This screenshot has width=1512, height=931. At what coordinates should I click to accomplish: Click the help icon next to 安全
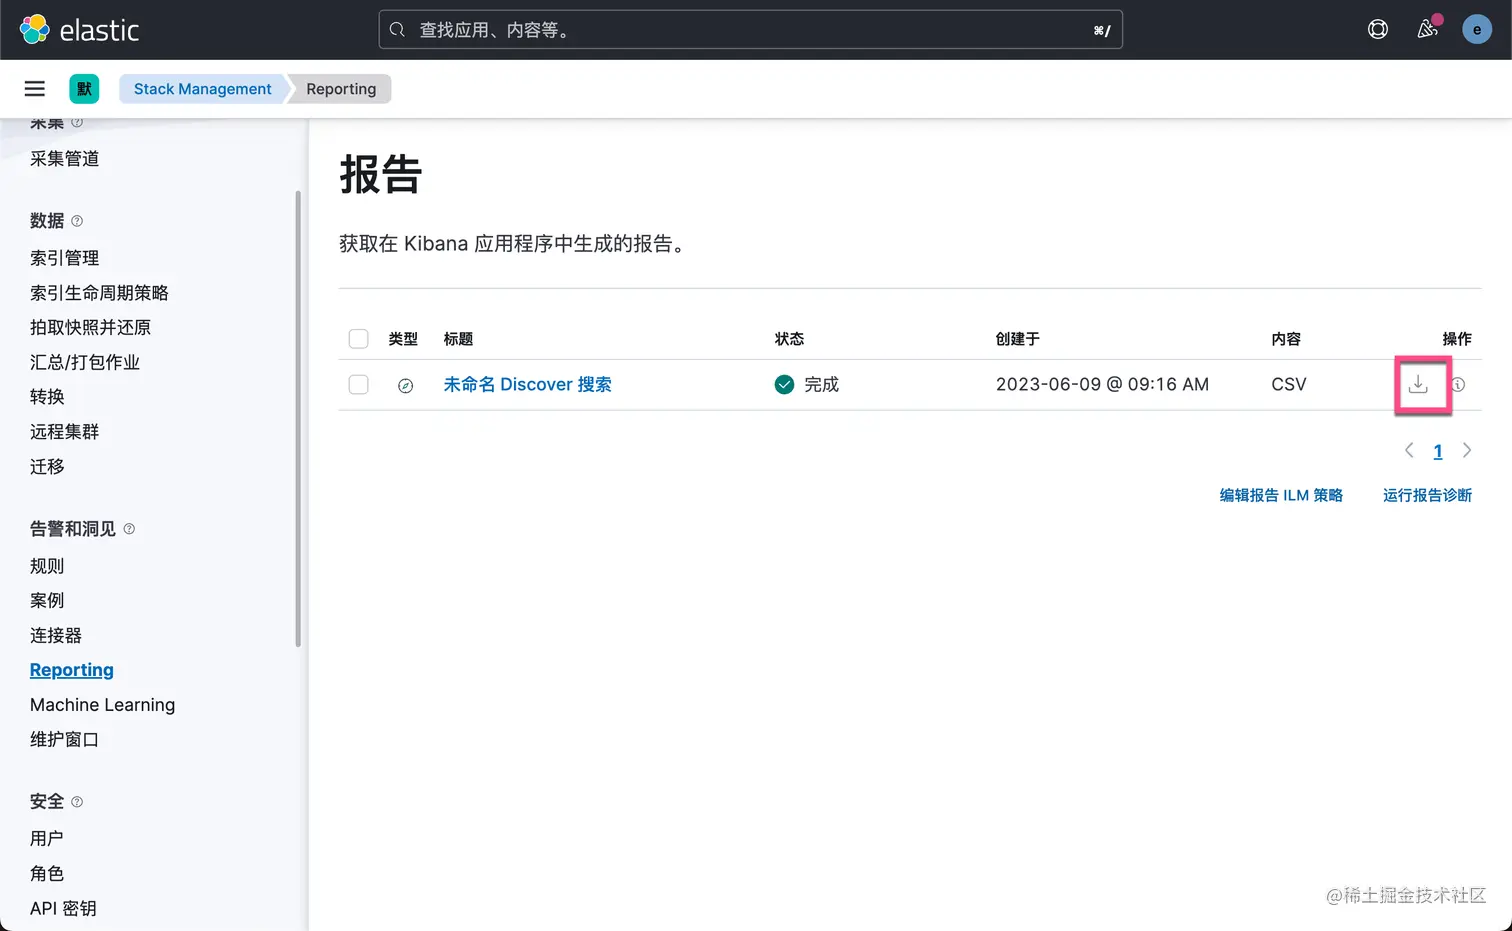pos(77,802)
